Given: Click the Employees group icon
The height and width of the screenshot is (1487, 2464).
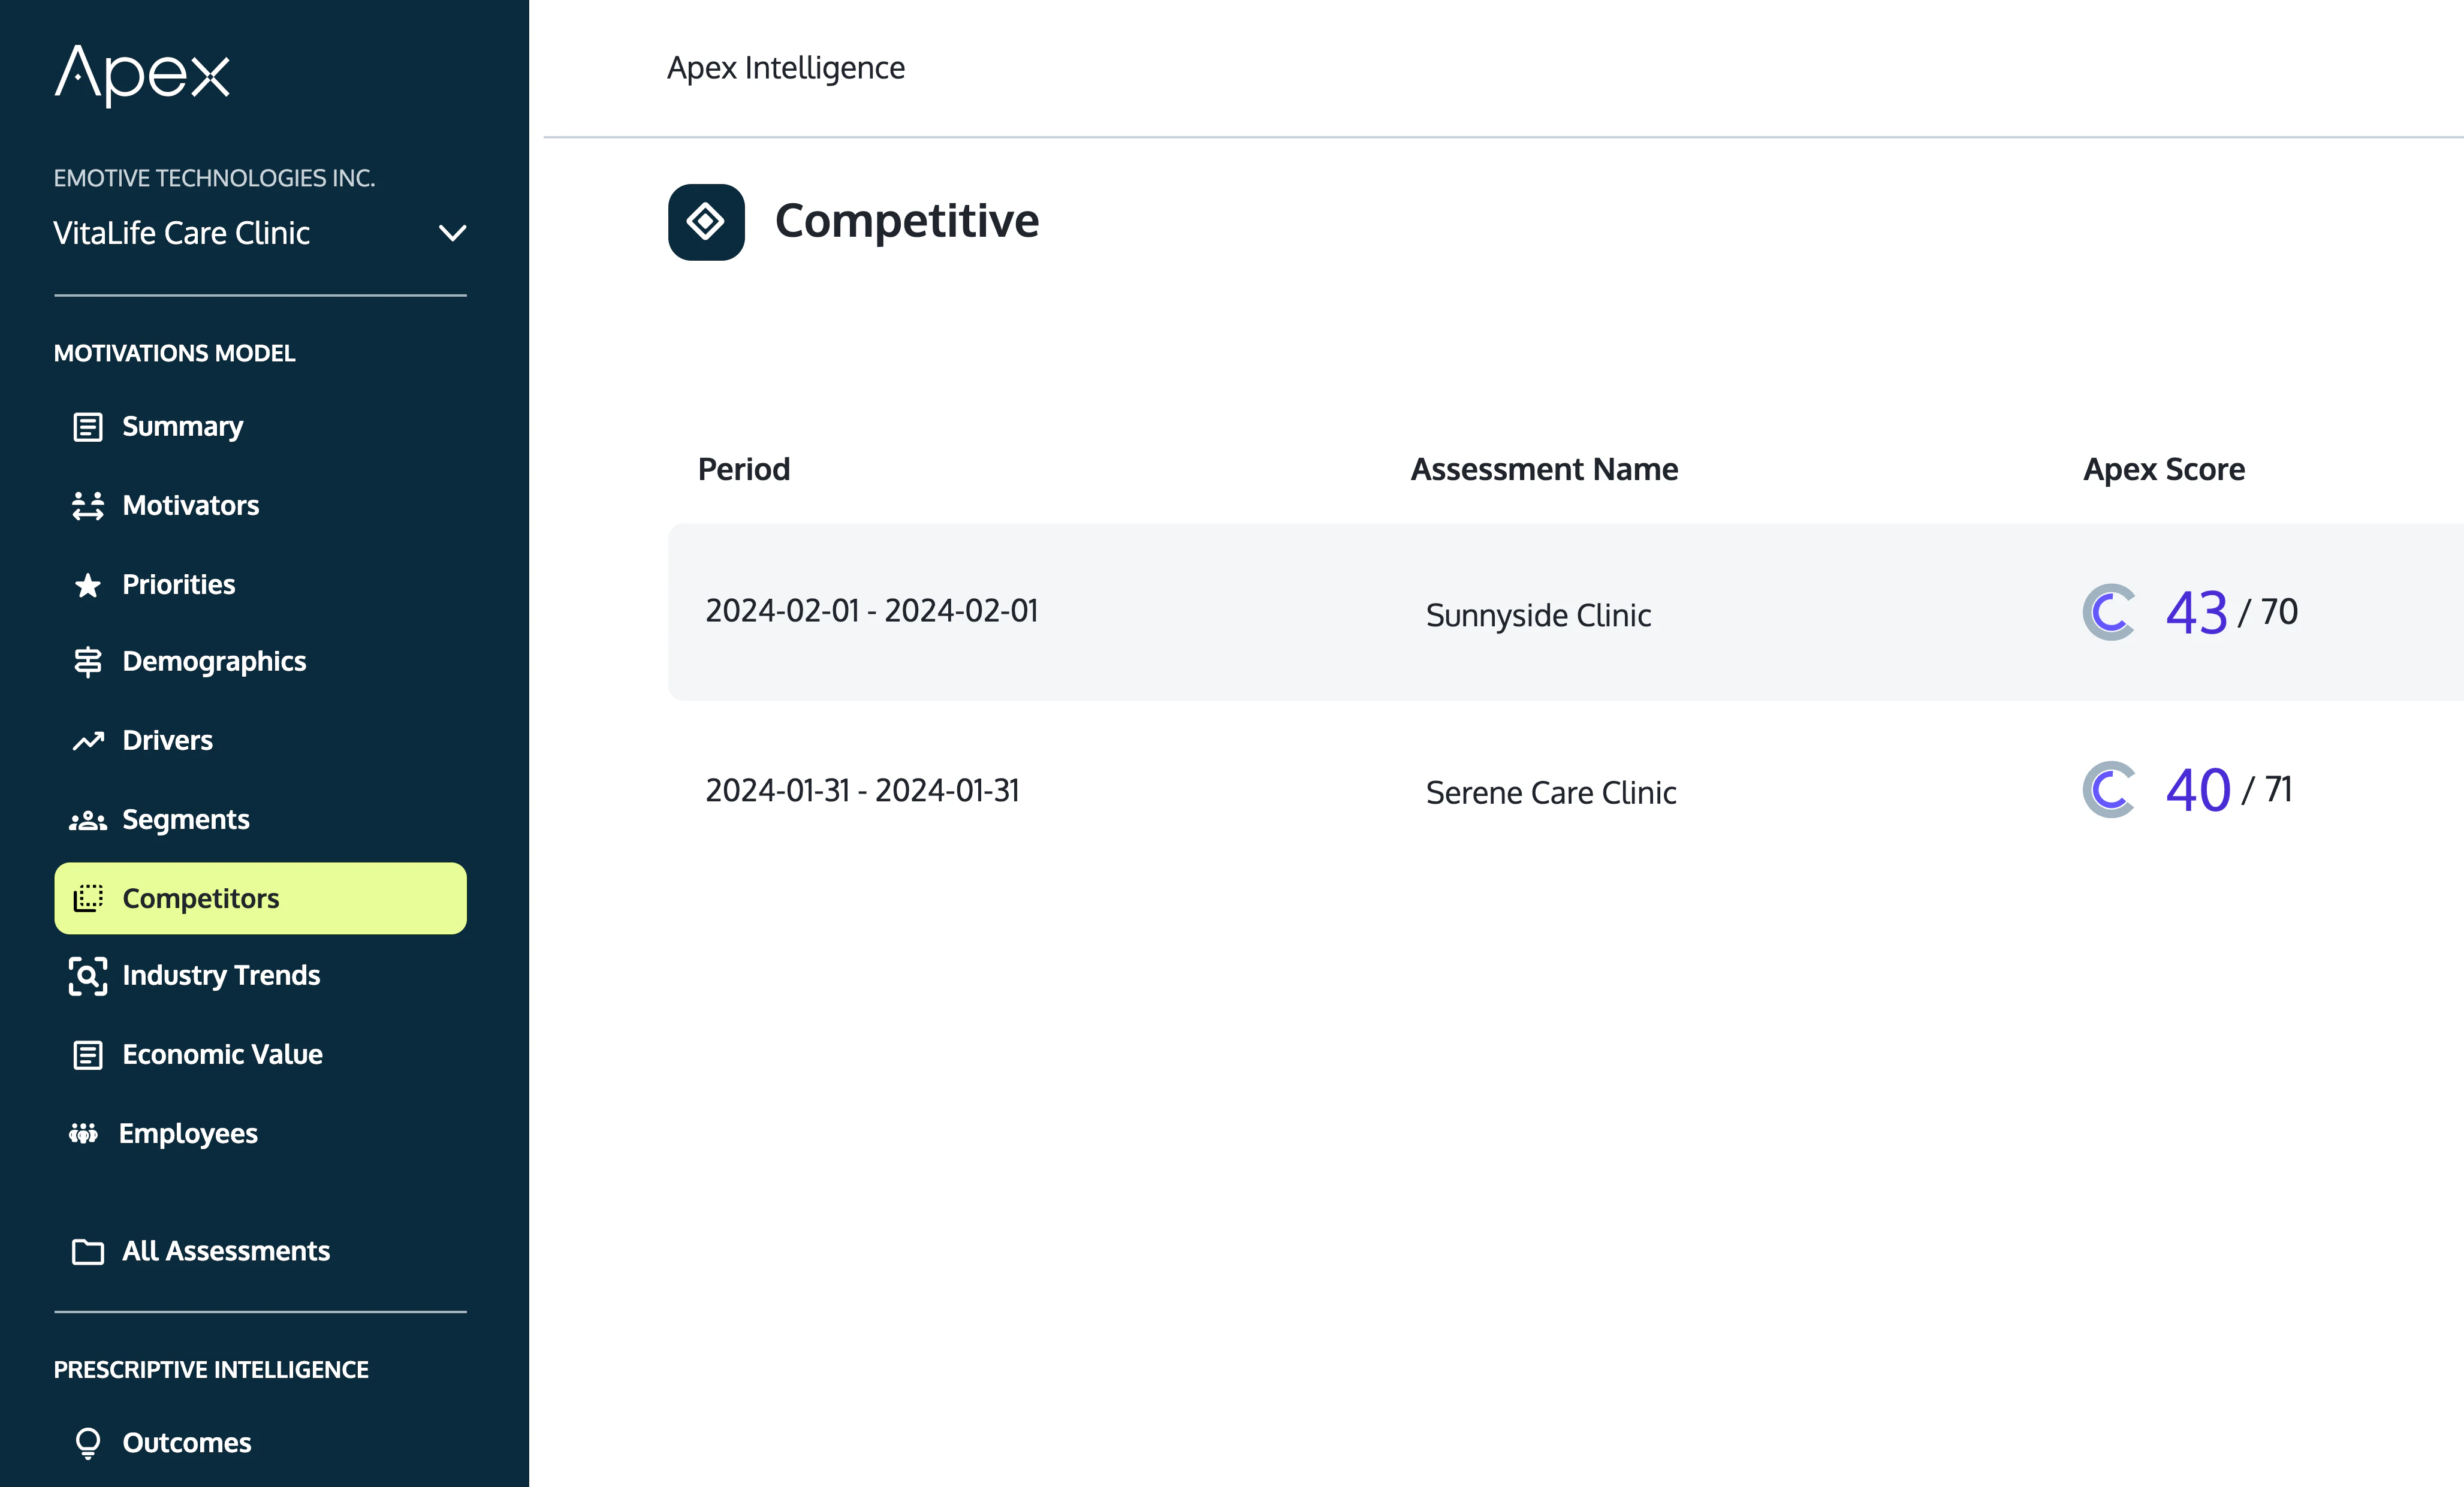Looking at the screenshot, I should [83, 1133].
